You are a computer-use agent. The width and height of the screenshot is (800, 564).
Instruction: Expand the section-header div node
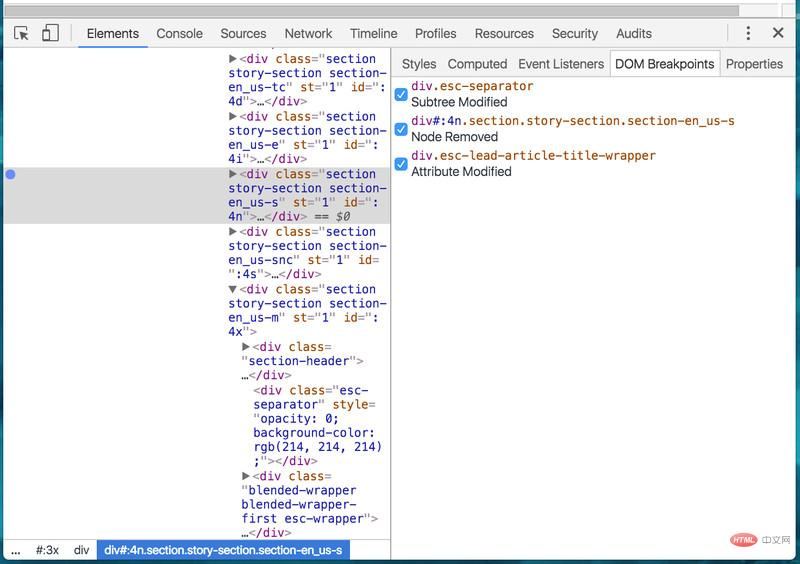pos(246,347)
